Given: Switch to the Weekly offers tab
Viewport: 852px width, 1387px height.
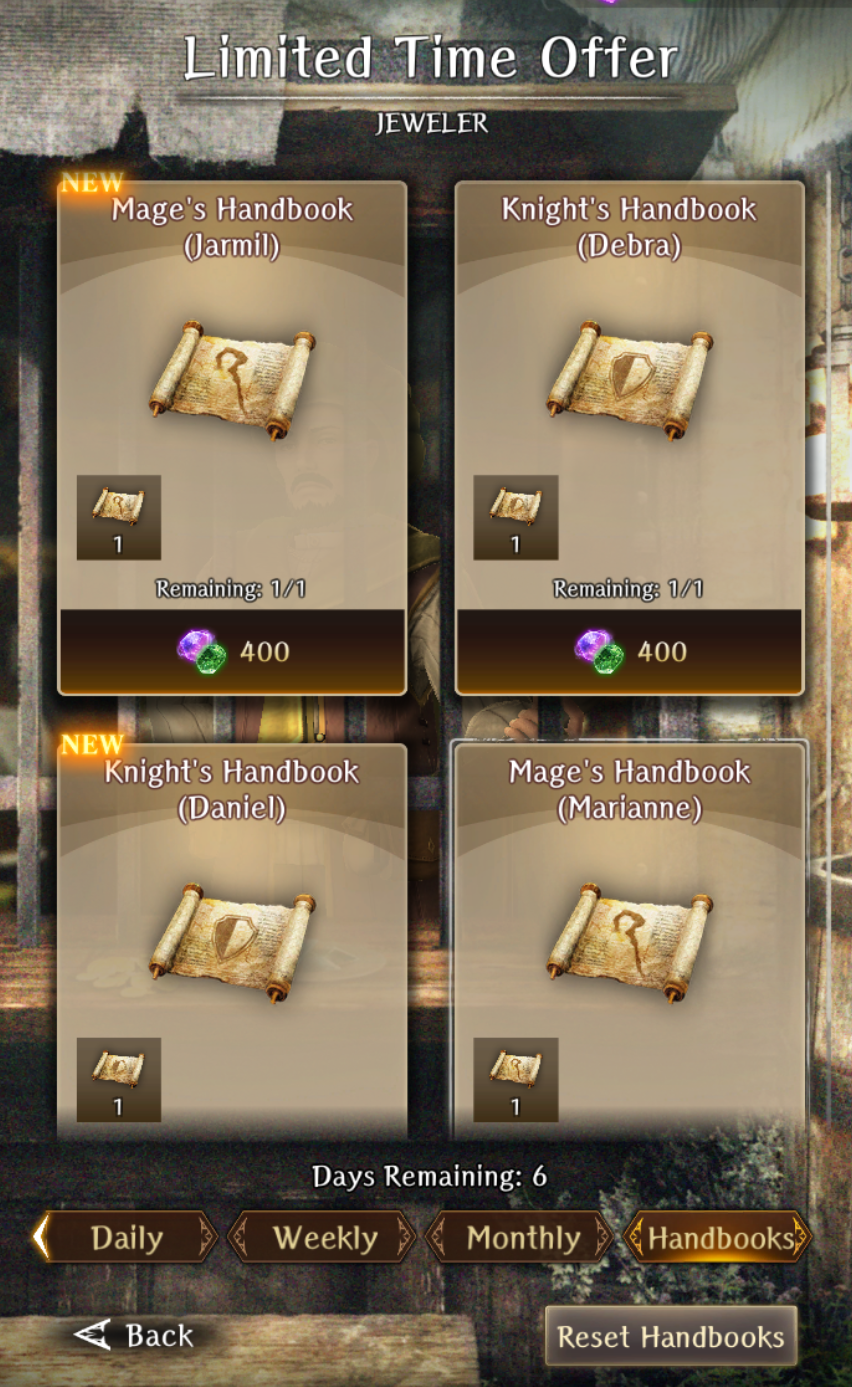Looking at the screenshot, I should (324, 1238).
